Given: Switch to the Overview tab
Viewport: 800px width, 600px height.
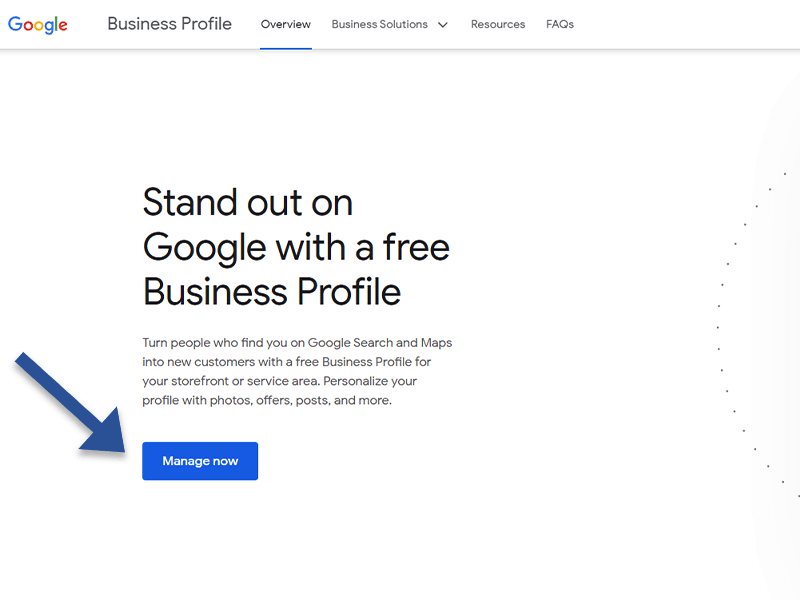Looking at the screenshot, I should tap(285, 24).
